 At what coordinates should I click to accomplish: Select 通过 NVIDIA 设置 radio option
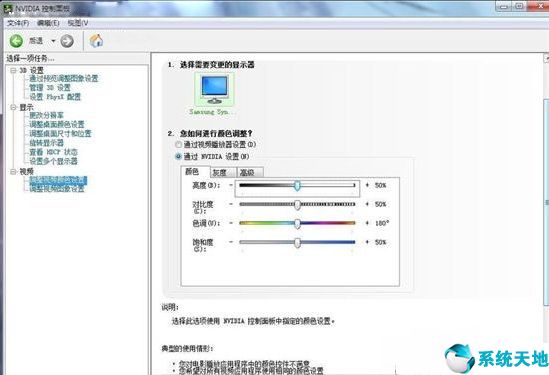(x=179, y=156)
